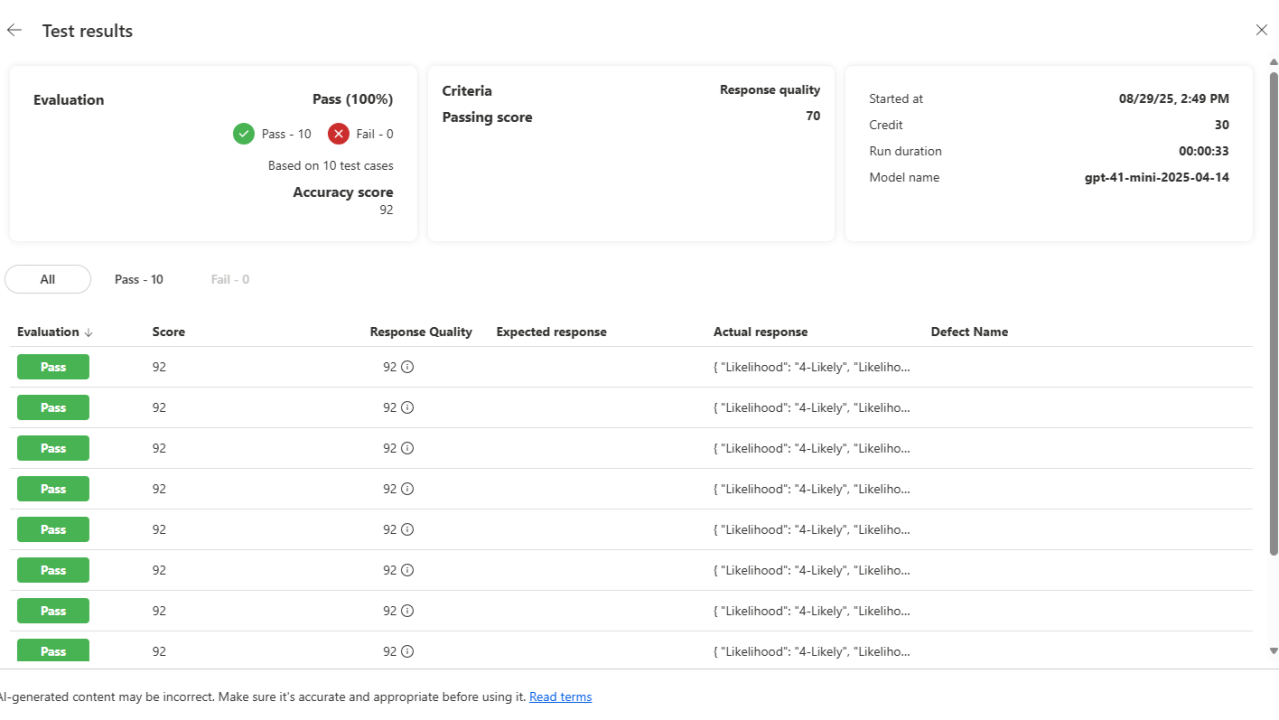Click the scrollbar down arrow

click(x=1273, y=651)
